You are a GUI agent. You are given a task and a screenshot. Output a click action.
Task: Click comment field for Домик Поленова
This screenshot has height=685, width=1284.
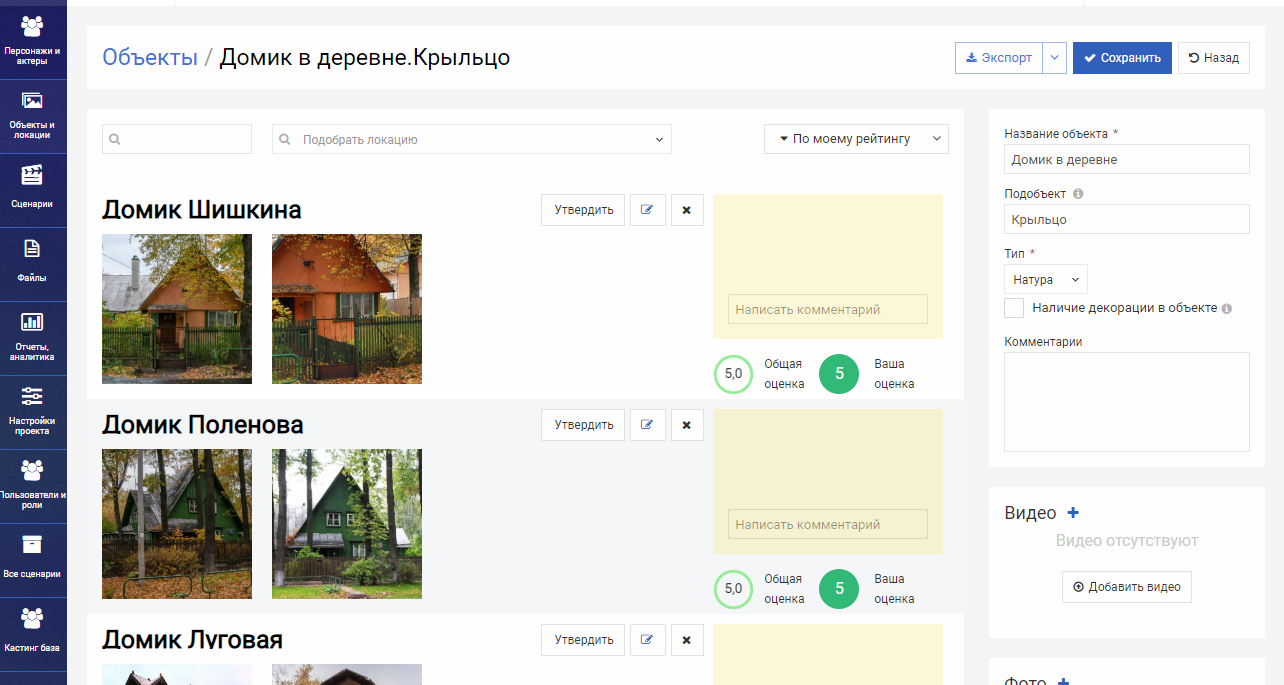pyautogui.click(x=828, y=524)
